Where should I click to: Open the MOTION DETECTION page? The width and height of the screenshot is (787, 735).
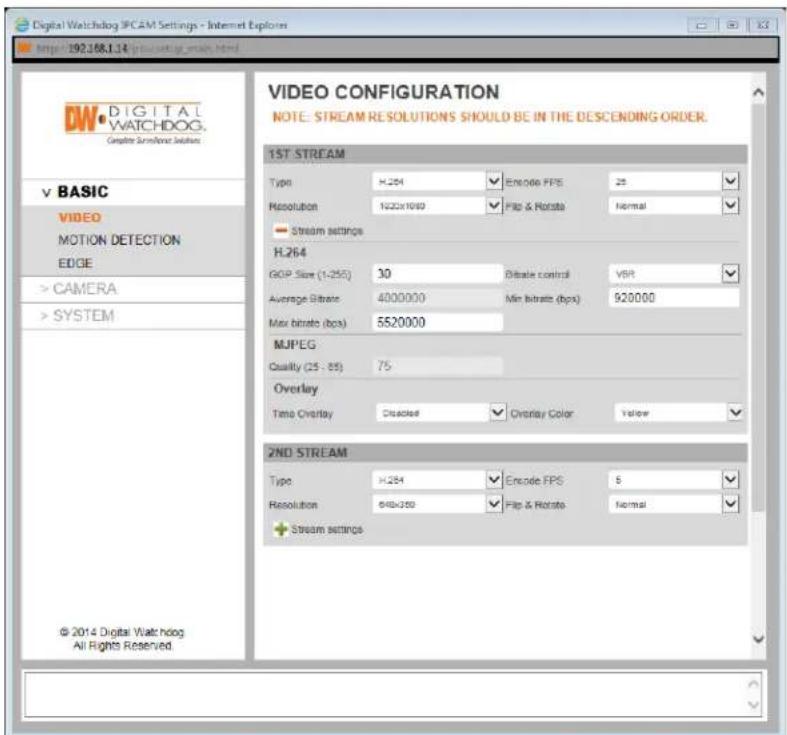pyautogui.click(x=119, y=240)
